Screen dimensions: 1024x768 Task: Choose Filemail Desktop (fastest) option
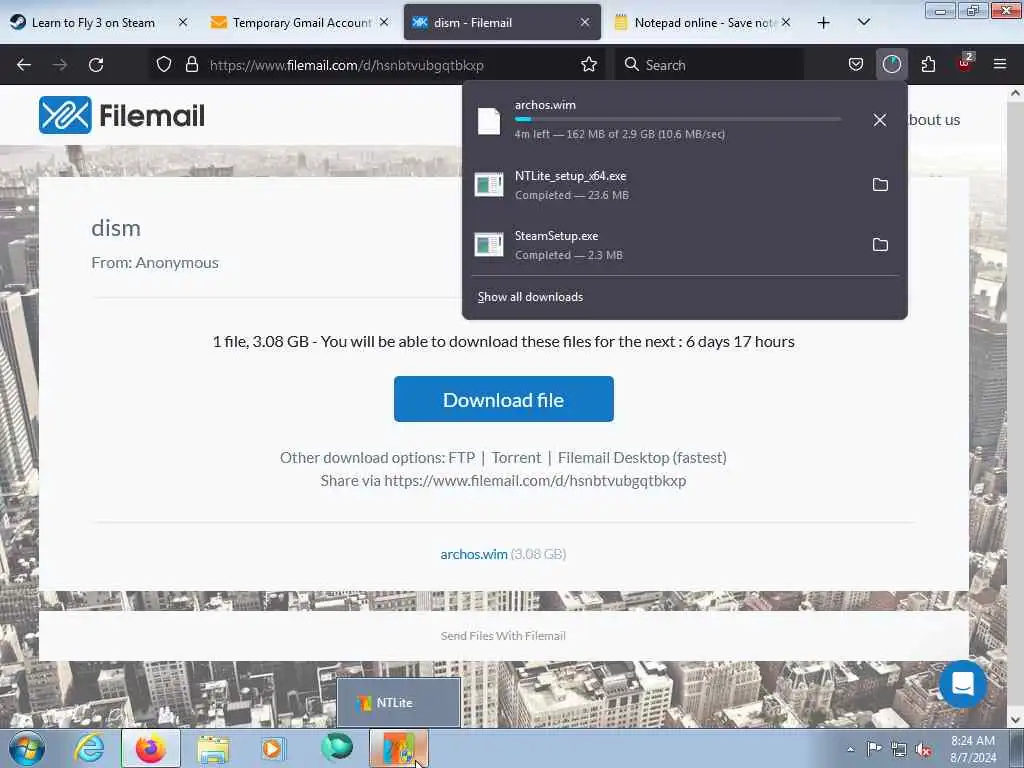click(642, 458)
